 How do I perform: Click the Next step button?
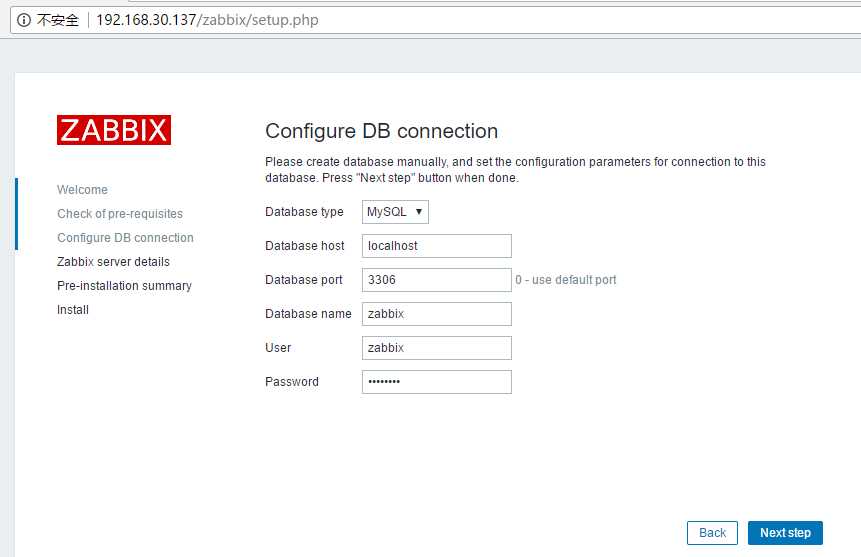point(785,533)
